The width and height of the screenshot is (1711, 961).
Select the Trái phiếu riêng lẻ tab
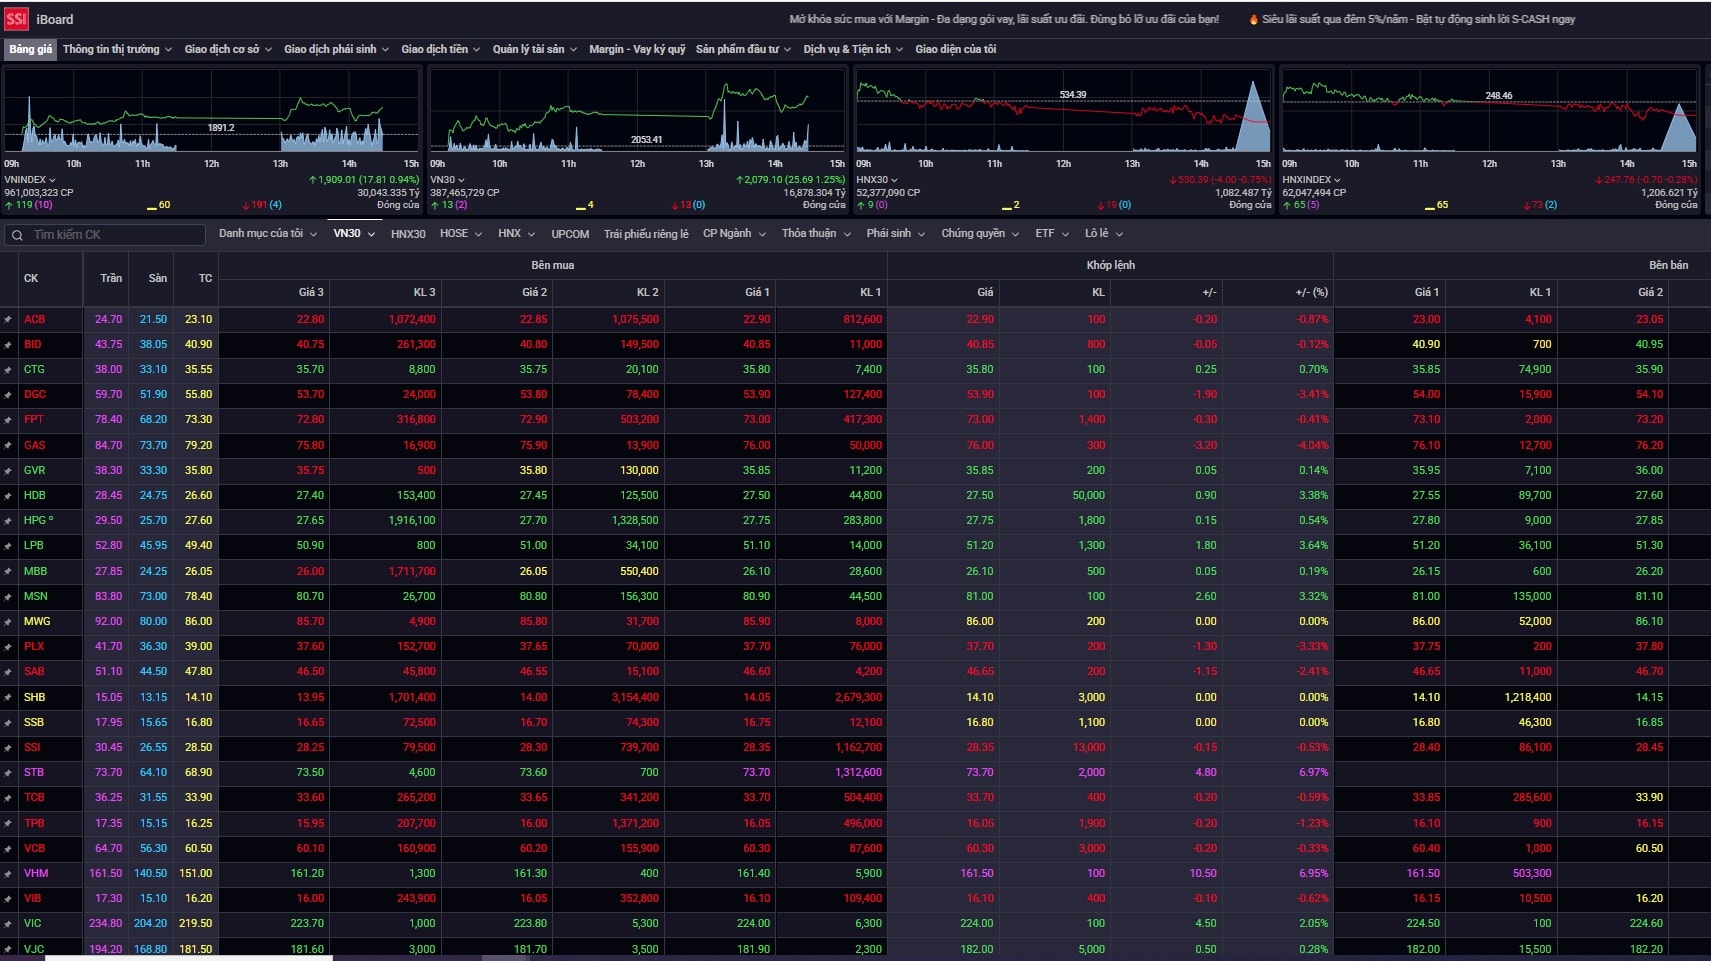coord(646,234)
